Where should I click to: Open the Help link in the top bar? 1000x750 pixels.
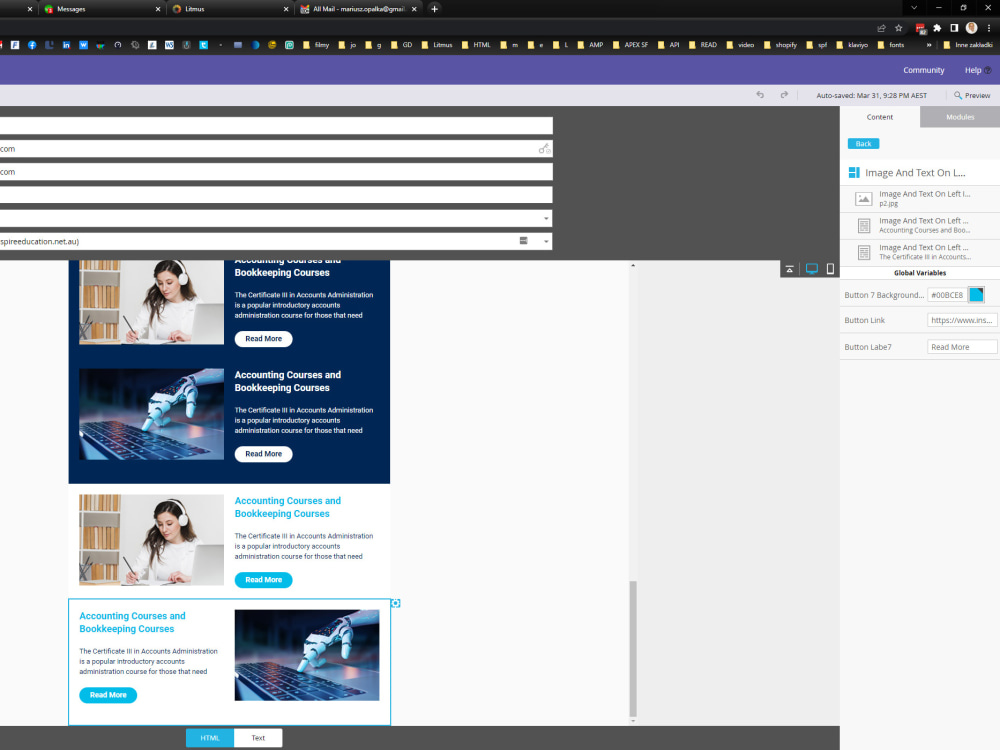coord(975,70)
